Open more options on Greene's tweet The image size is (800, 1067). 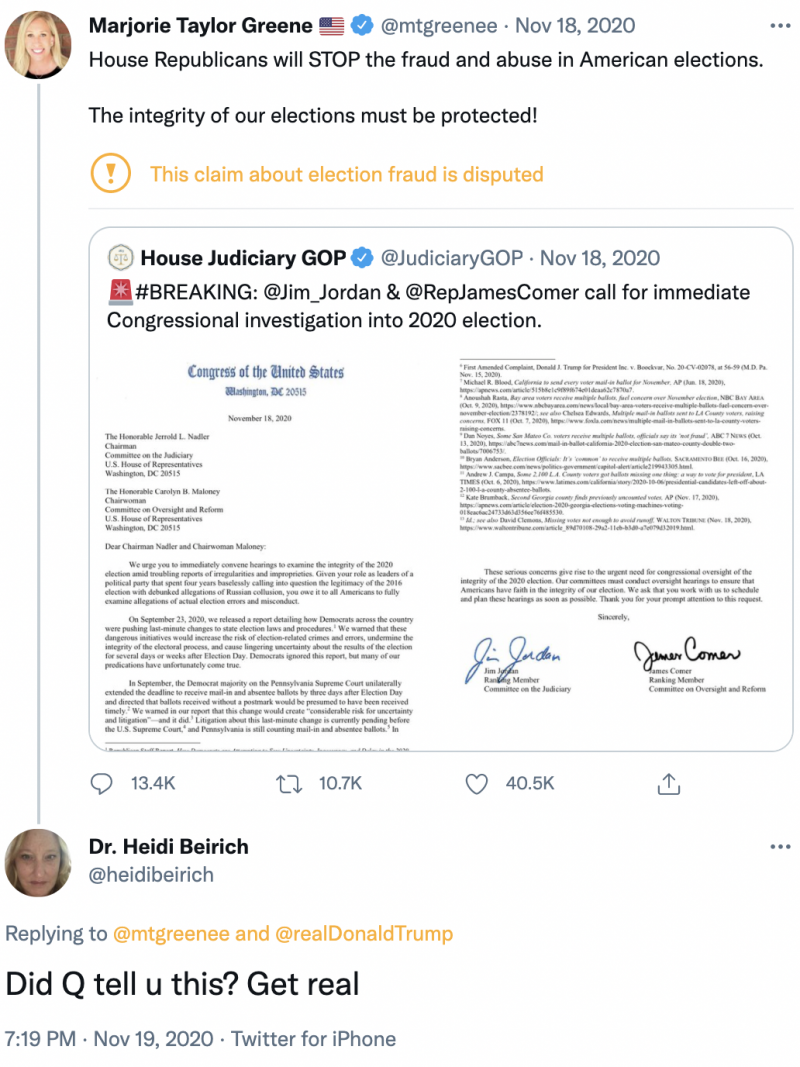point(779,24)
